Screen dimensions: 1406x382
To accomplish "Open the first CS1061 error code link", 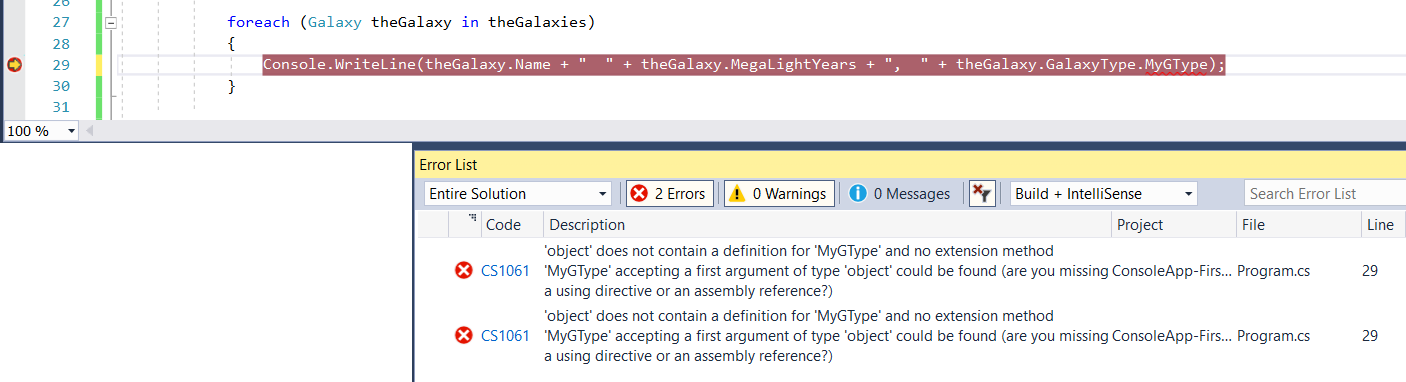I will click(505, 270).
